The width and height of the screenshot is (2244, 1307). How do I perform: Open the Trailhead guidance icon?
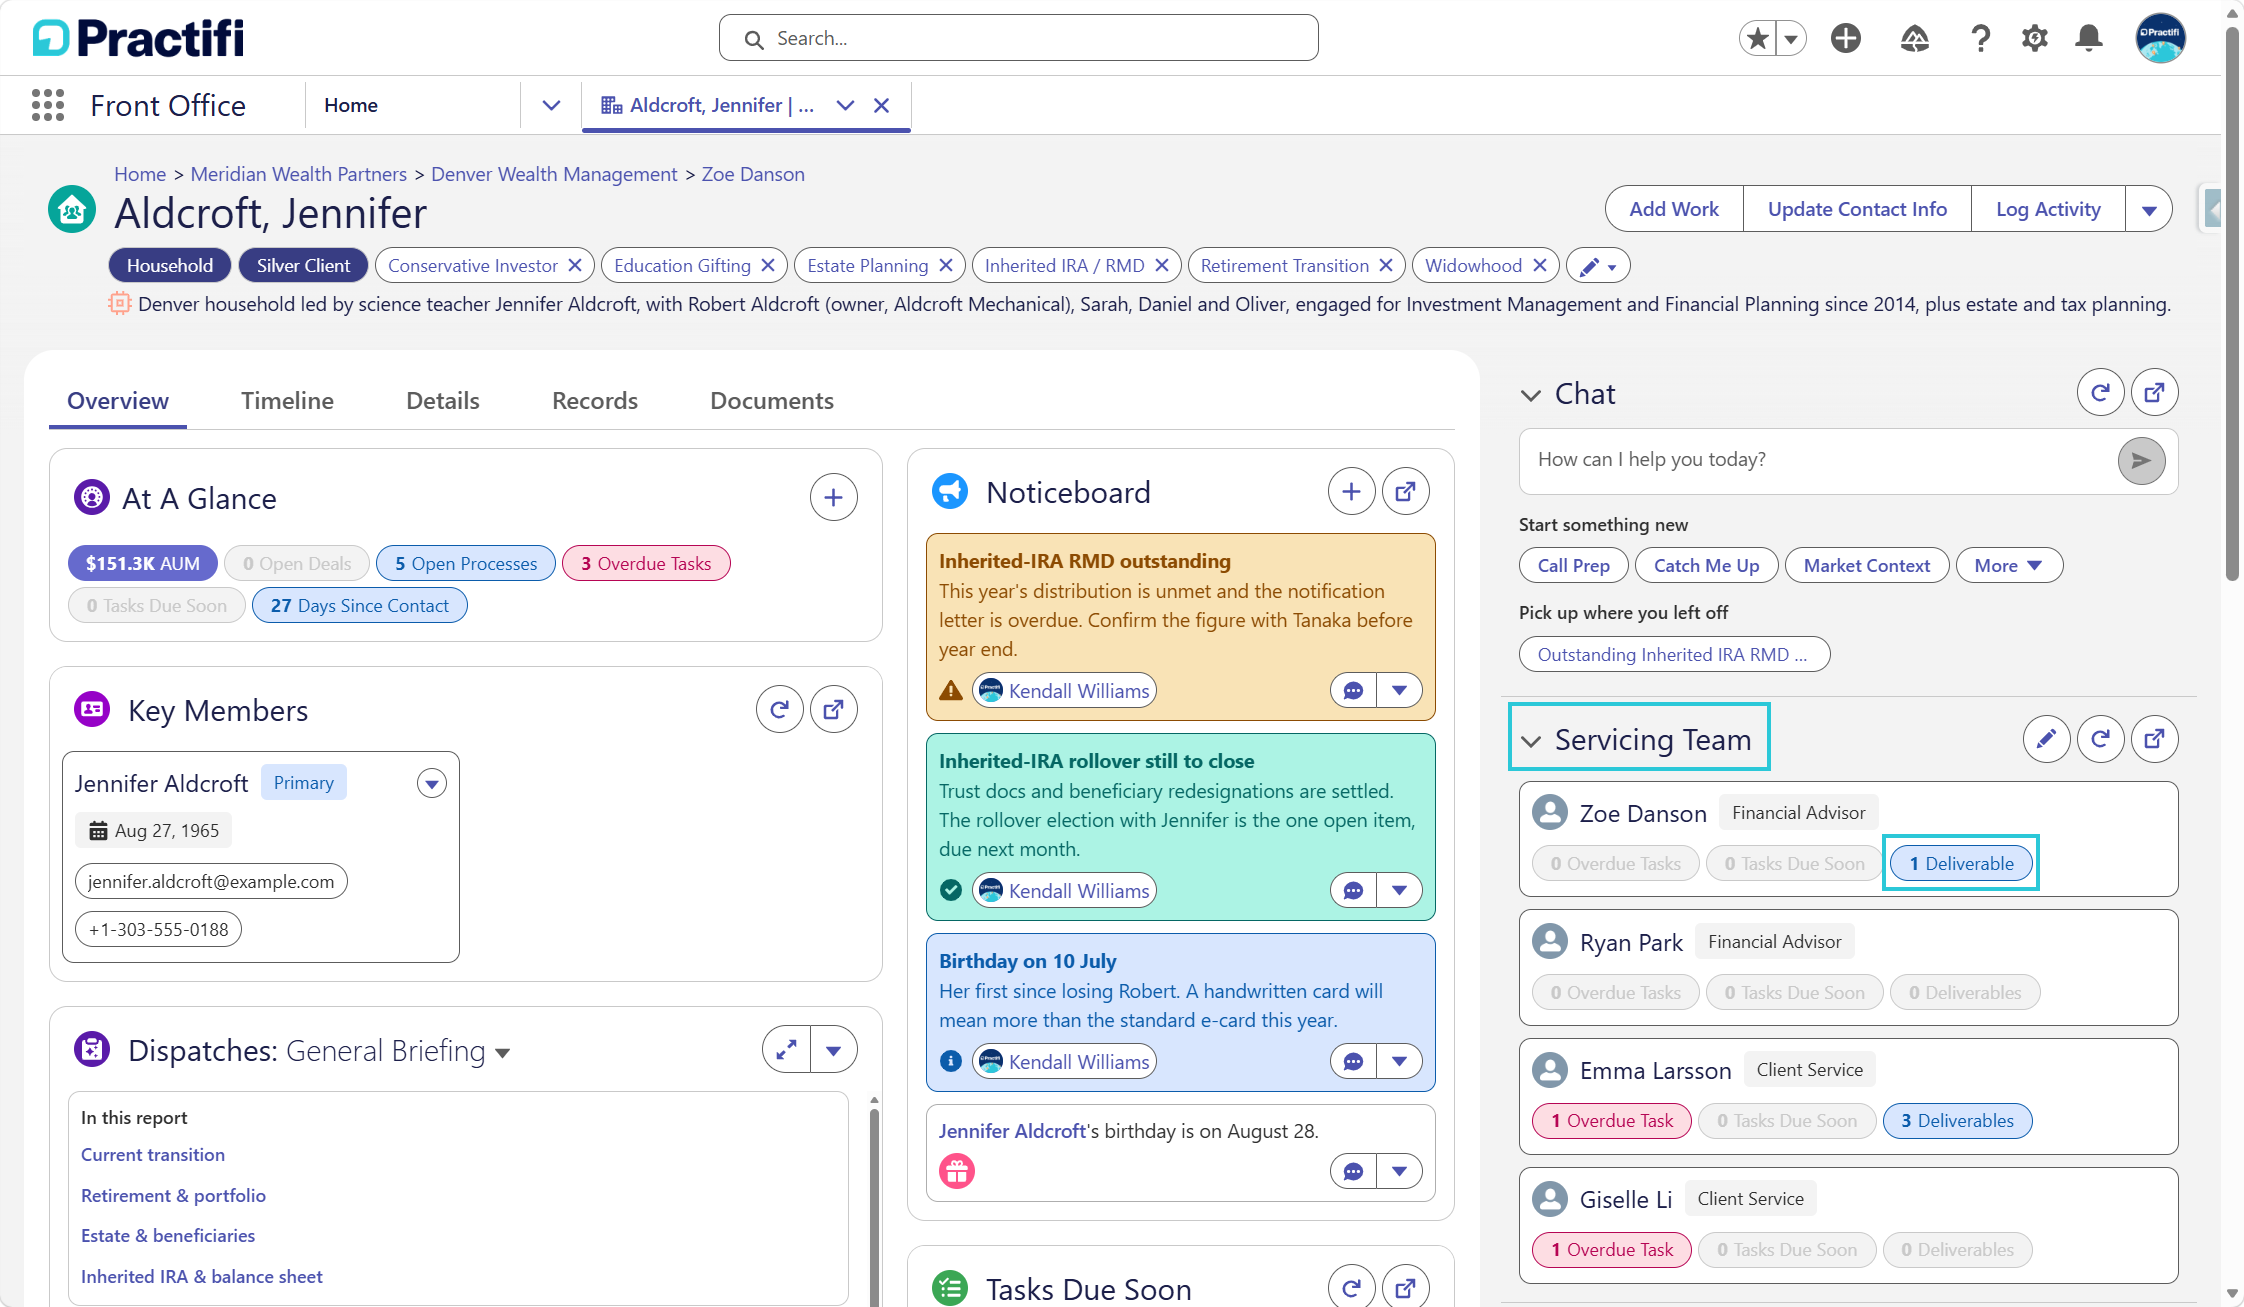[1914, 39]
